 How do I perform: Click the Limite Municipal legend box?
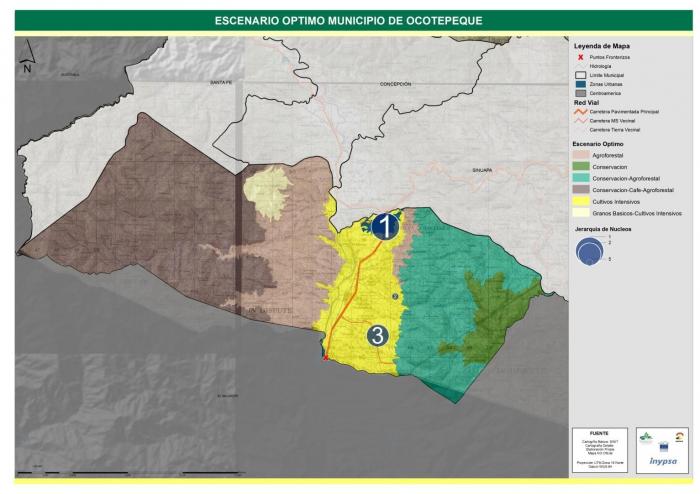[x=579, y=75]
